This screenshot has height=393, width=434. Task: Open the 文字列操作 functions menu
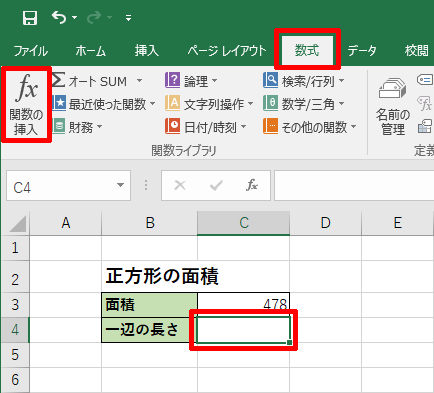[x=209, y=104]
